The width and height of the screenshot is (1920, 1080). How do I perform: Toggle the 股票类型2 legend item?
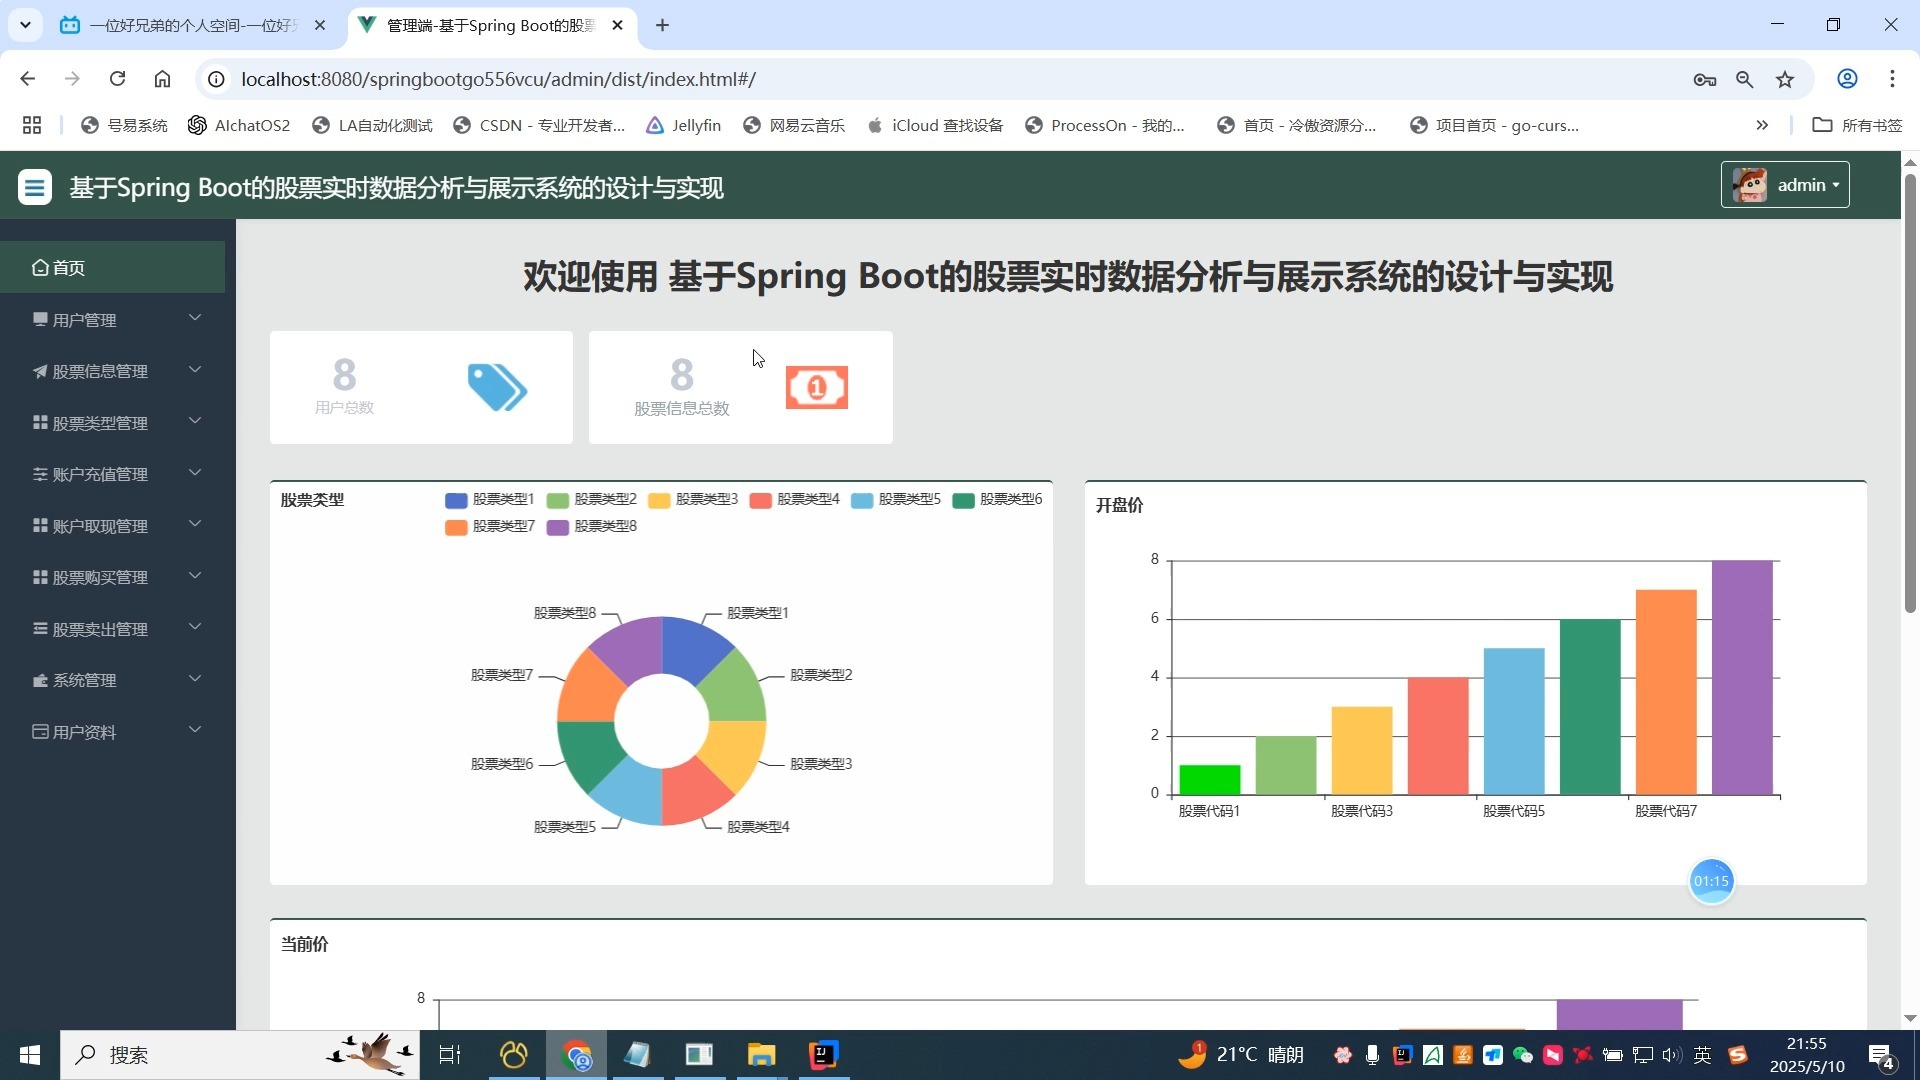592,499
